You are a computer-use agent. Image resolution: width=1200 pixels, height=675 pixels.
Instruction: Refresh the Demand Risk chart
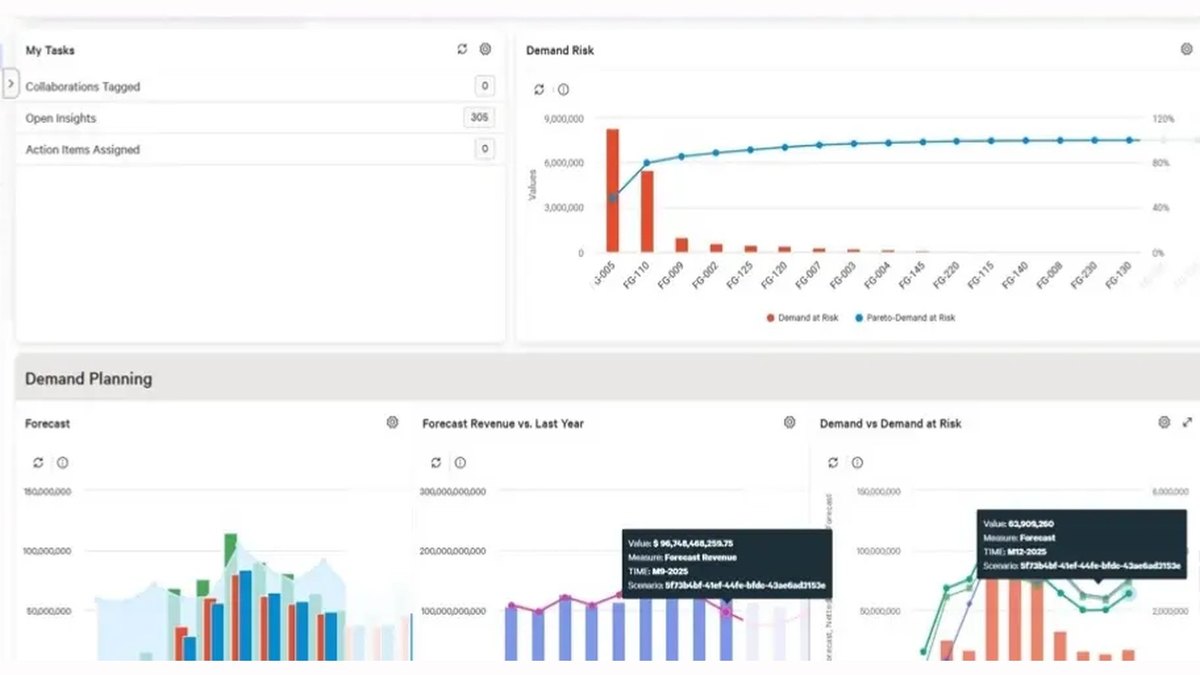tap(539, 89)
